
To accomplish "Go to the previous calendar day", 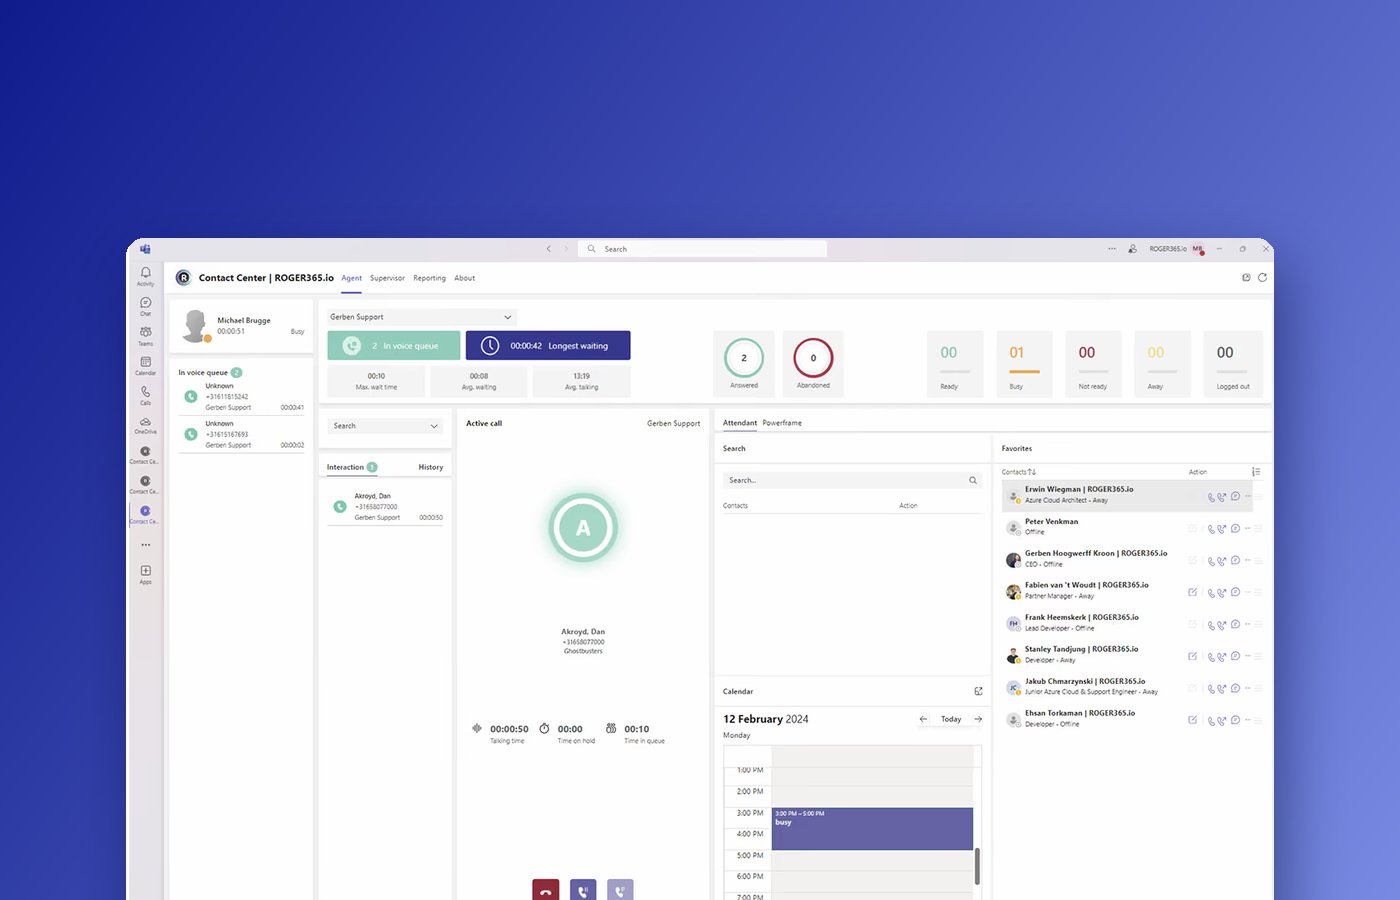I will point(923,719).
